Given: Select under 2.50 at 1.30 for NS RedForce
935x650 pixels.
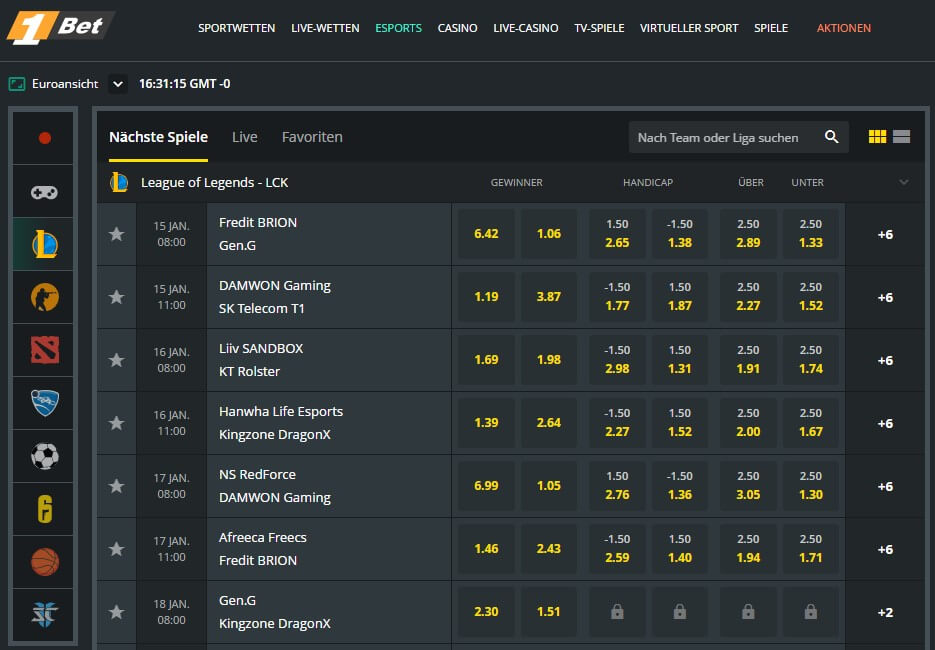Looking at the screenshot, I should 810,485.
